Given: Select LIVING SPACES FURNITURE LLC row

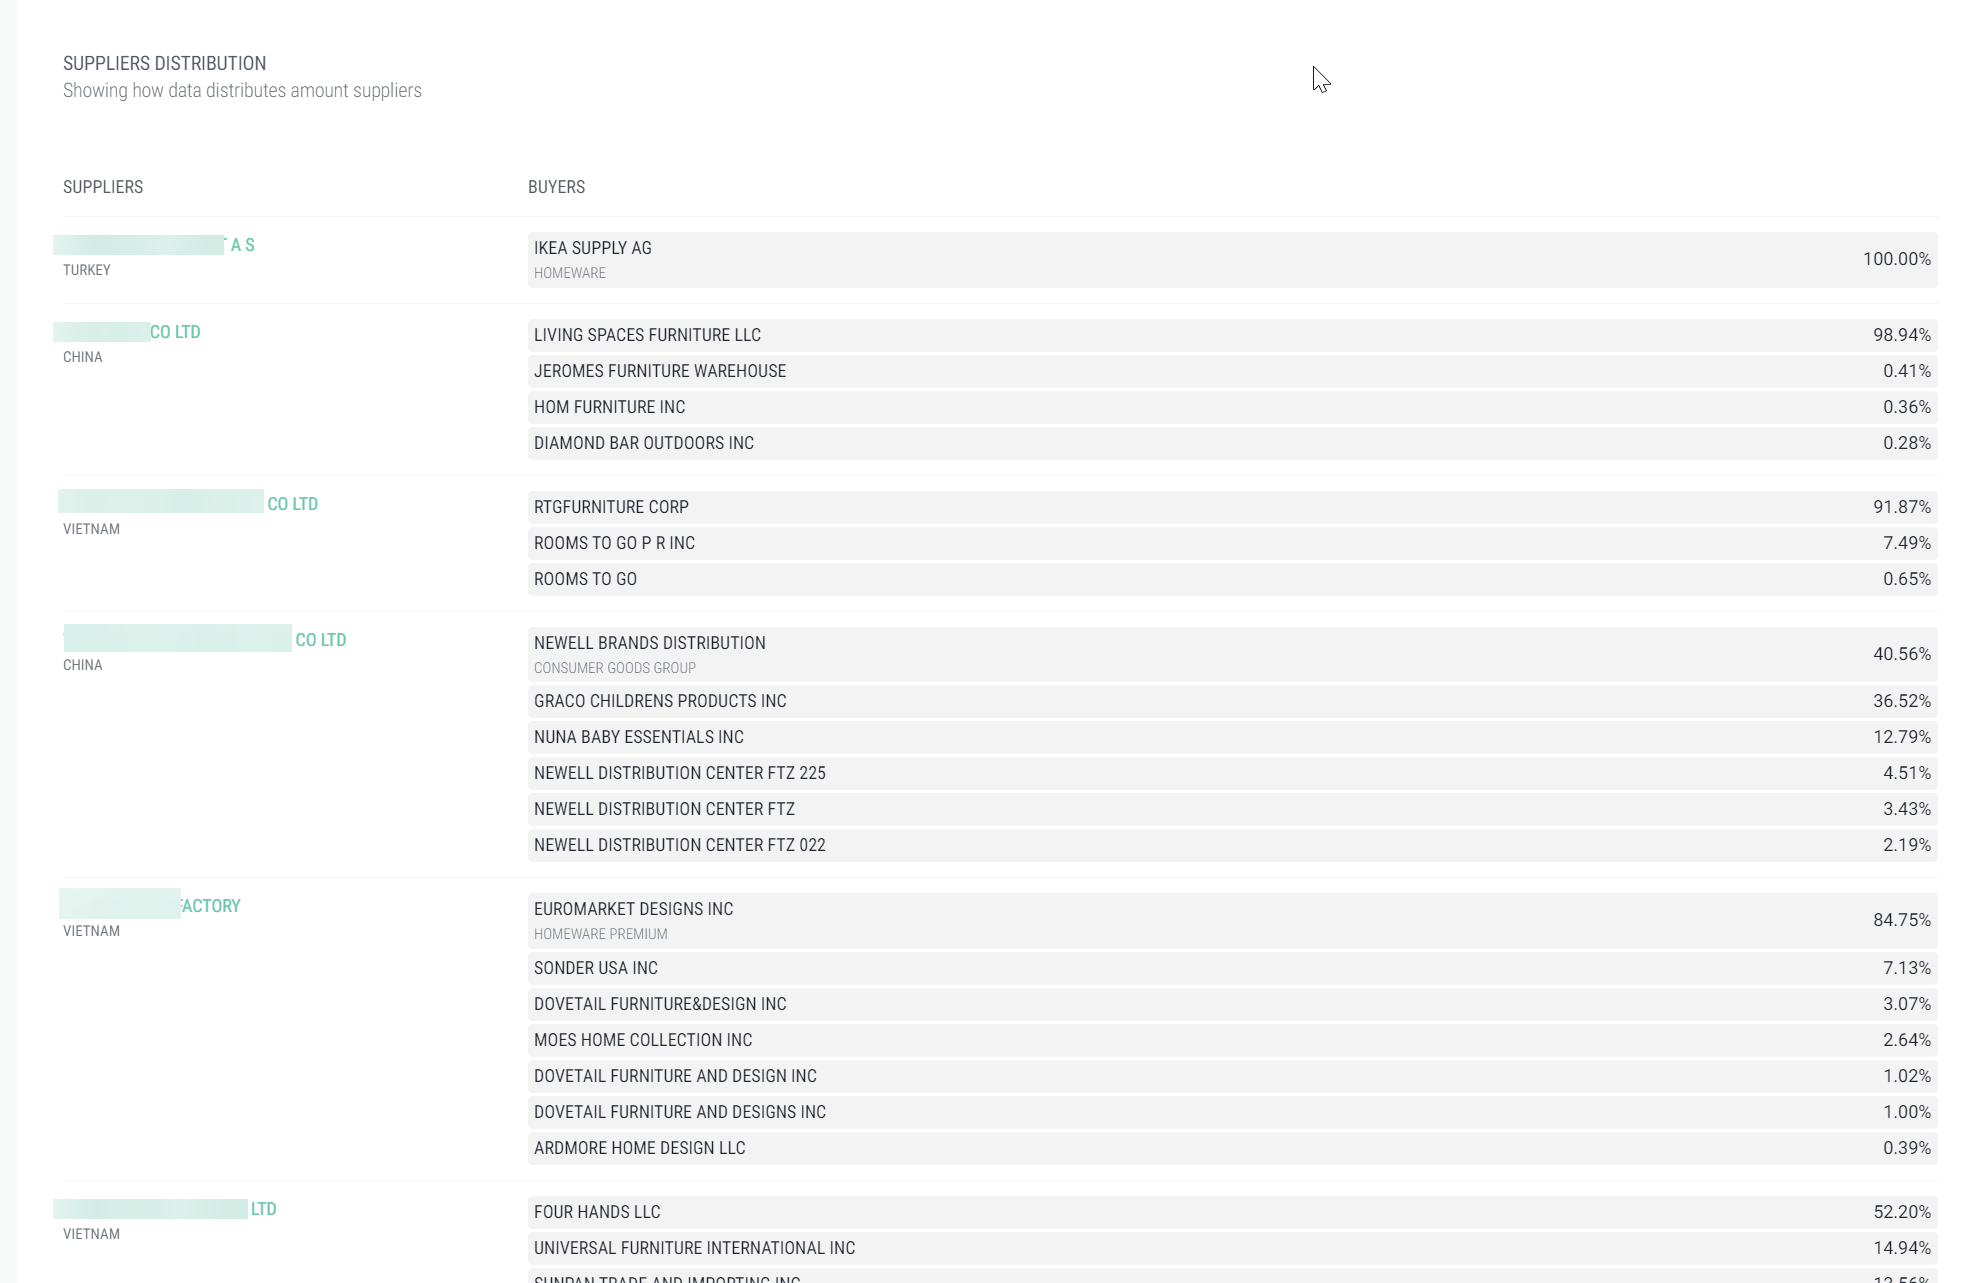Looking at the screenshot, I should click(1231, 334).
